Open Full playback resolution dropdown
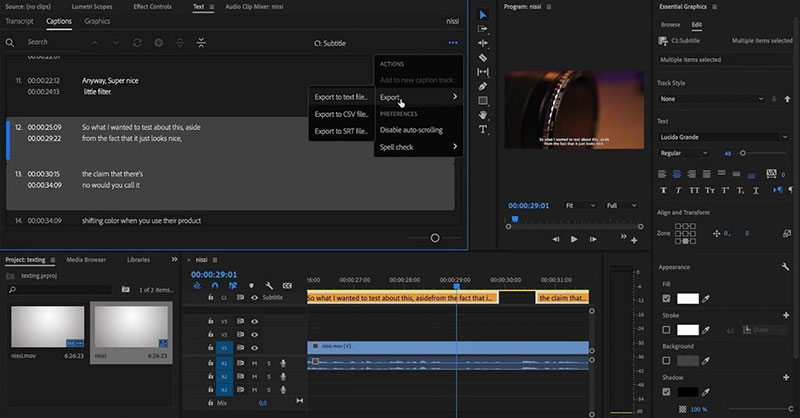The height and width of the screenshot is (418, 800). coord(621,206)
